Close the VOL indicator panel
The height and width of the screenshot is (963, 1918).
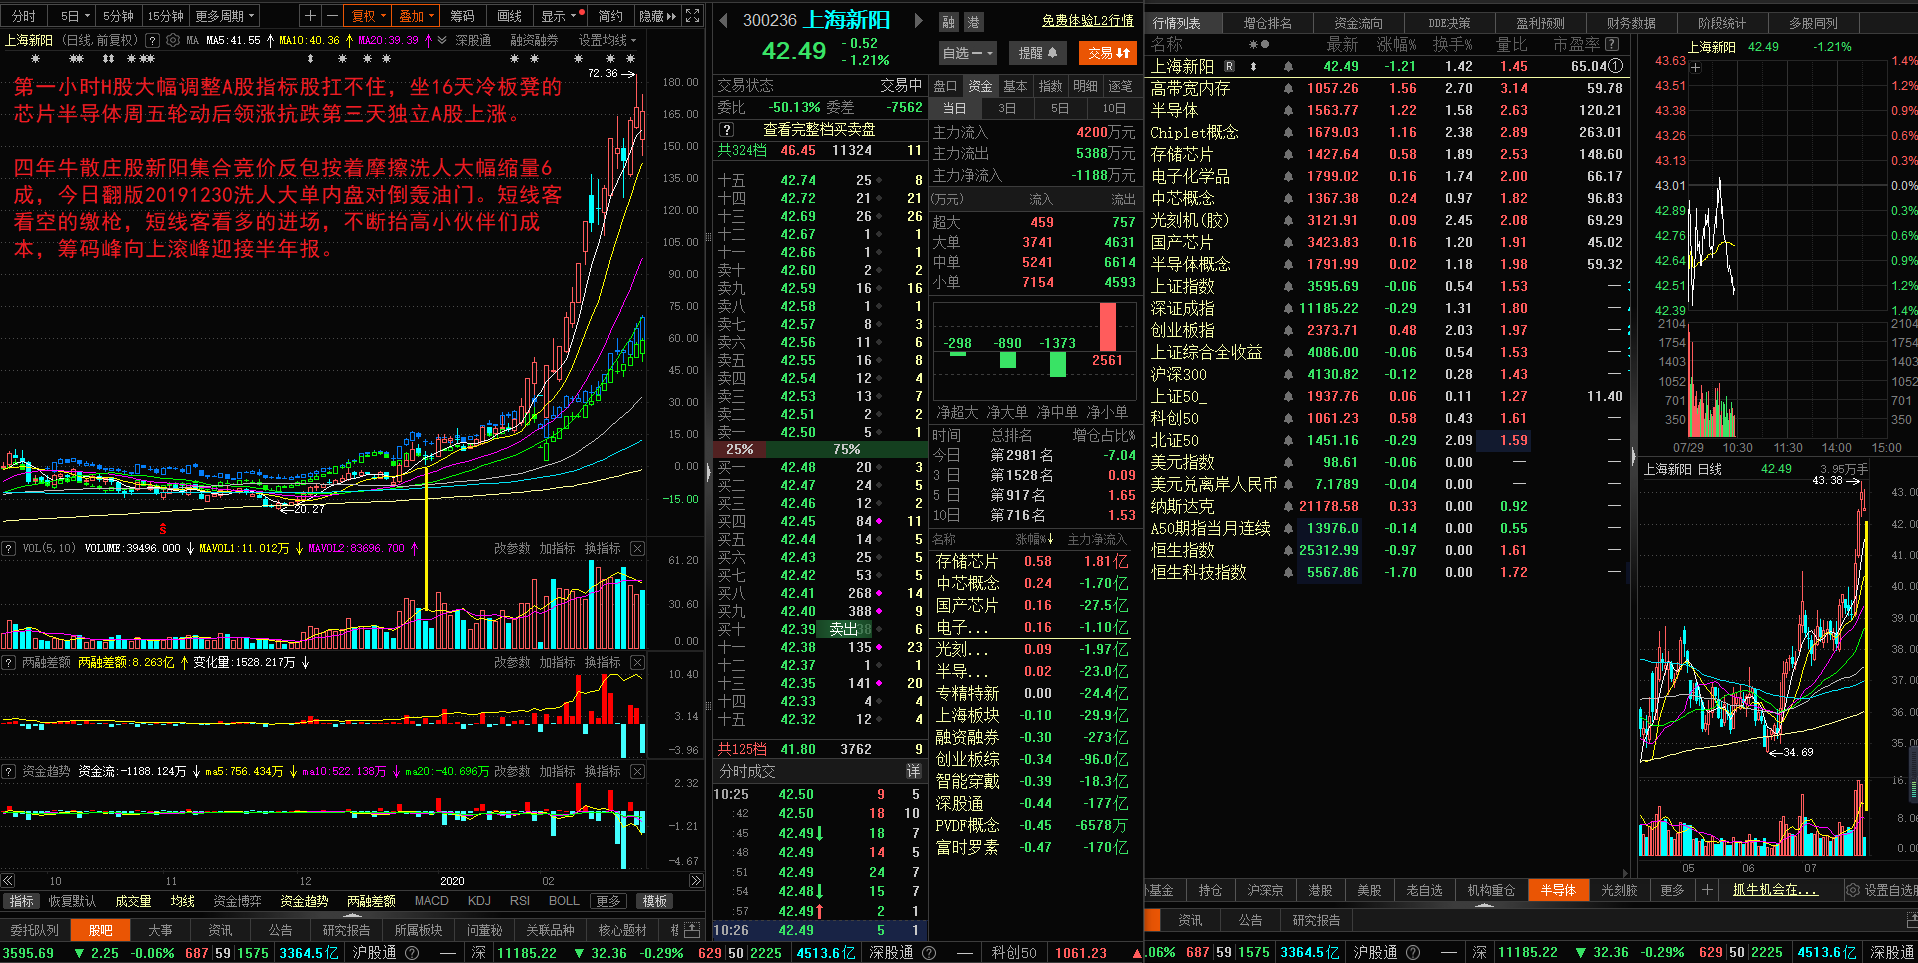(637, 548)
